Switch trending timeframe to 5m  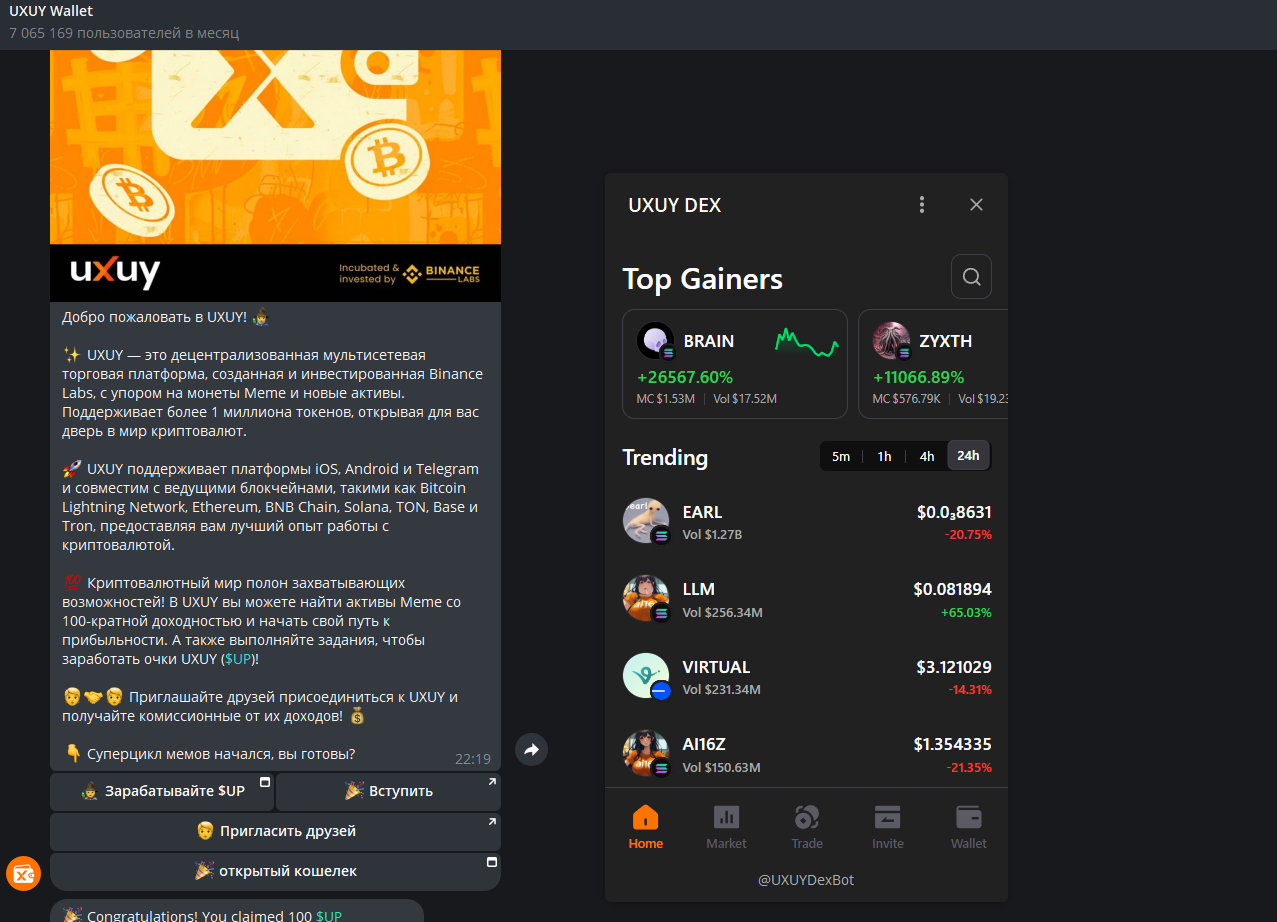coord(841,456)
